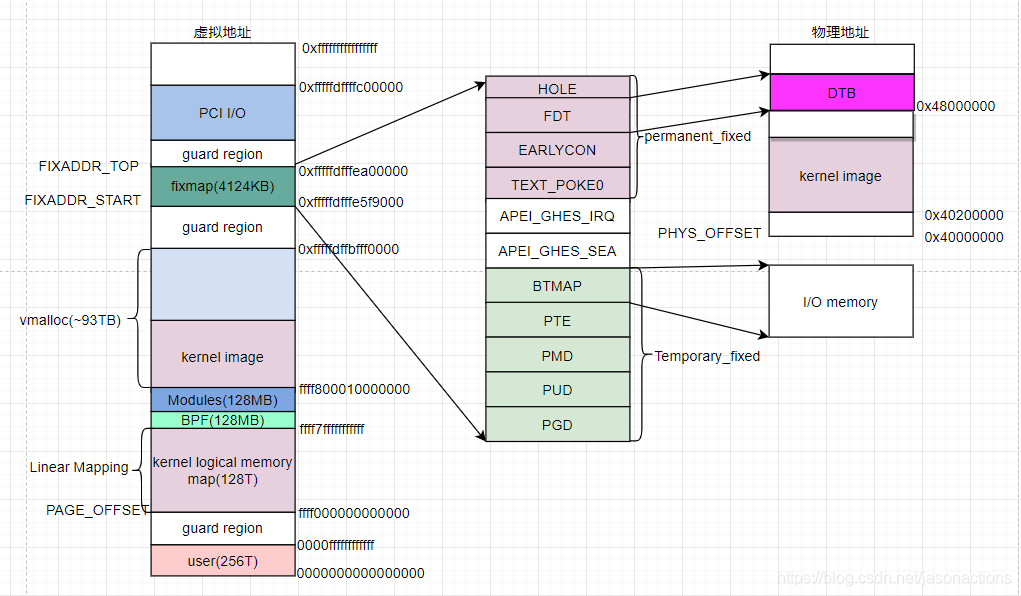
Task: Click guard region below PCI I/O
Action: tap(223, 154)
